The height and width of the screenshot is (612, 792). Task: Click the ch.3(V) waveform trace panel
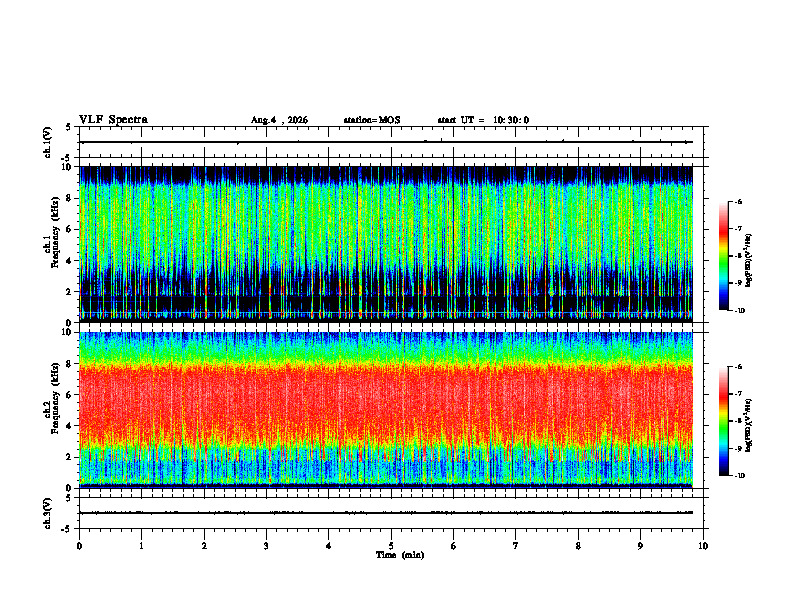[x=391, y=513]
